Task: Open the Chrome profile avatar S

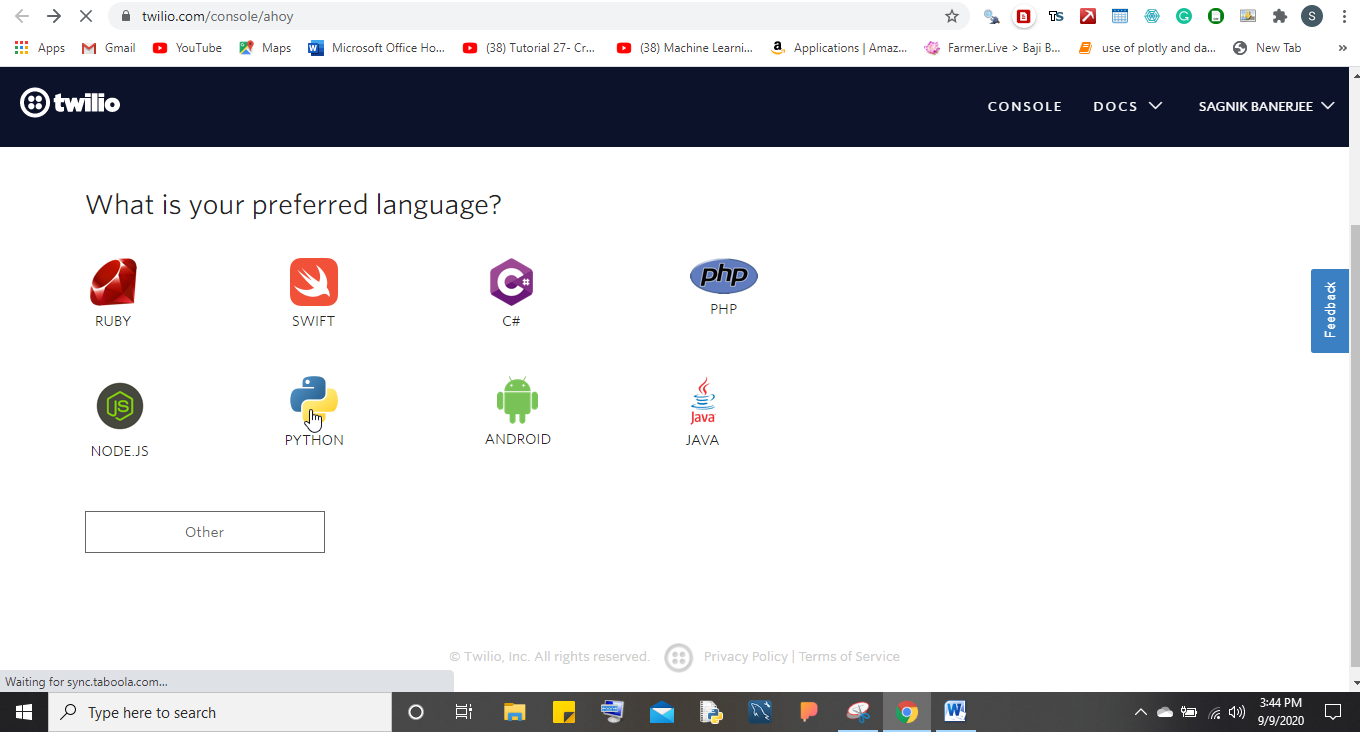Action: click(1312, 16)
